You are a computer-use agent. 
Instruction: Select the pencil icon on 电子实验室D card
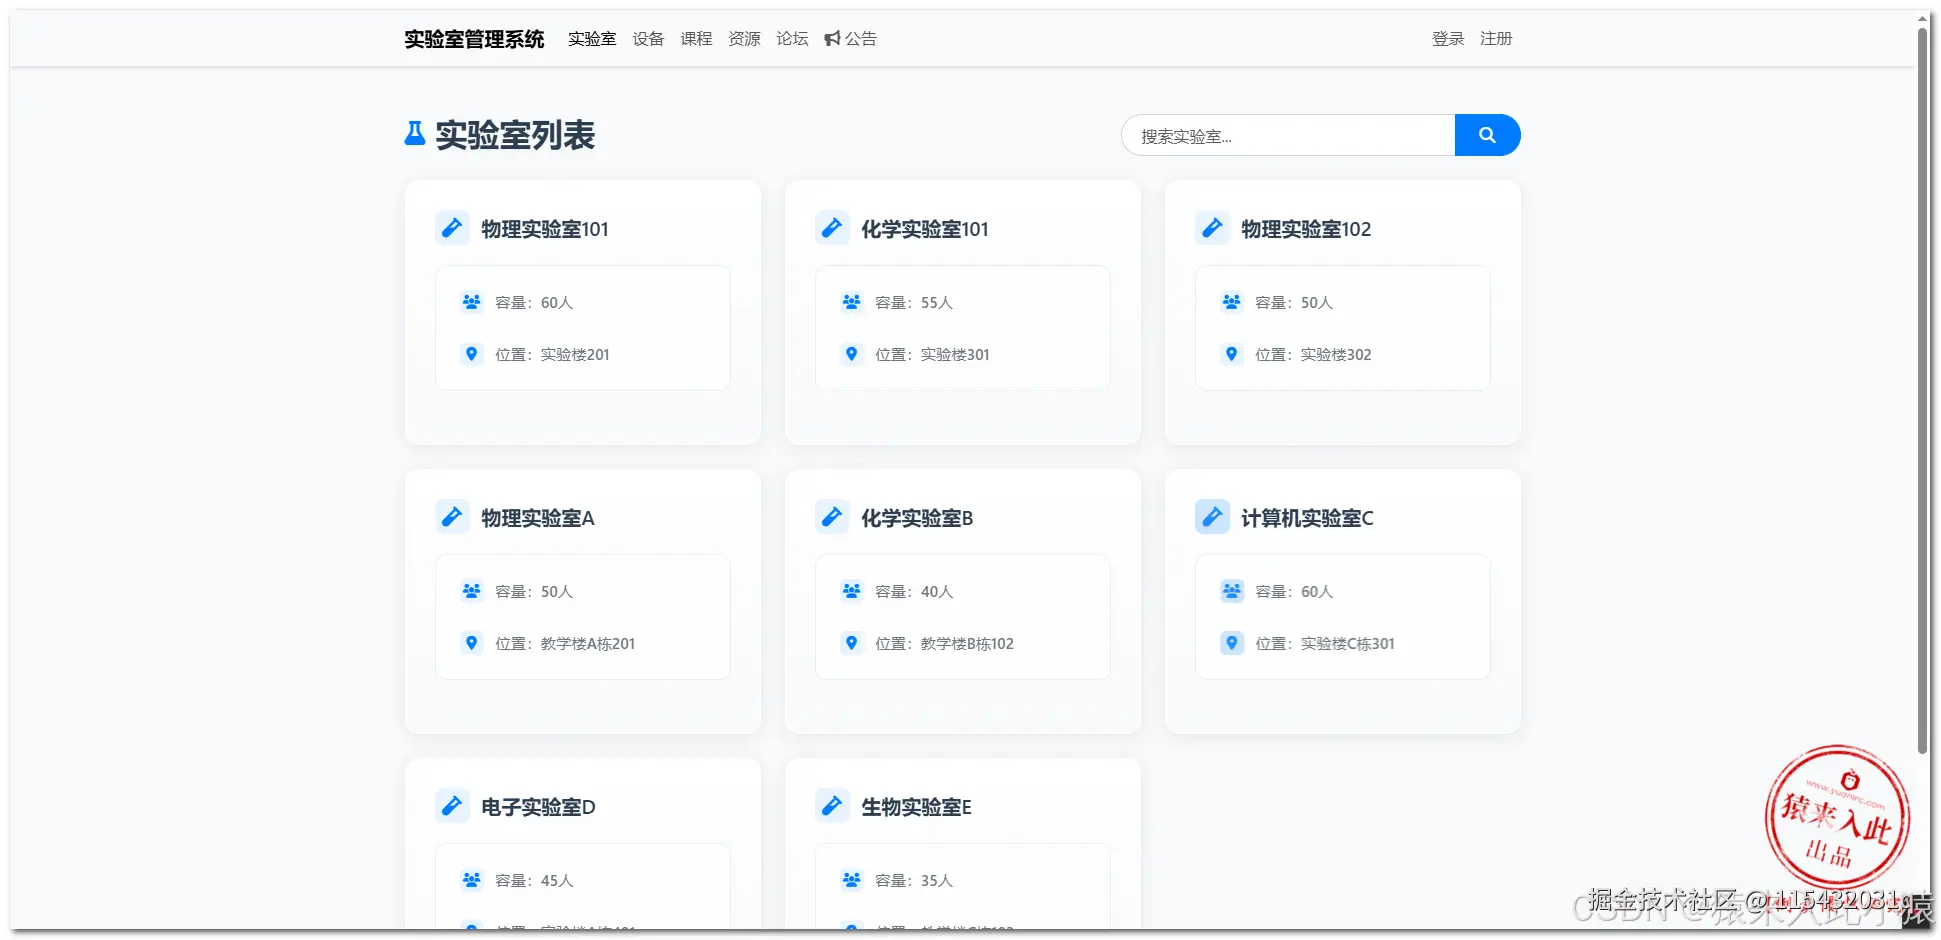[452, 805]
